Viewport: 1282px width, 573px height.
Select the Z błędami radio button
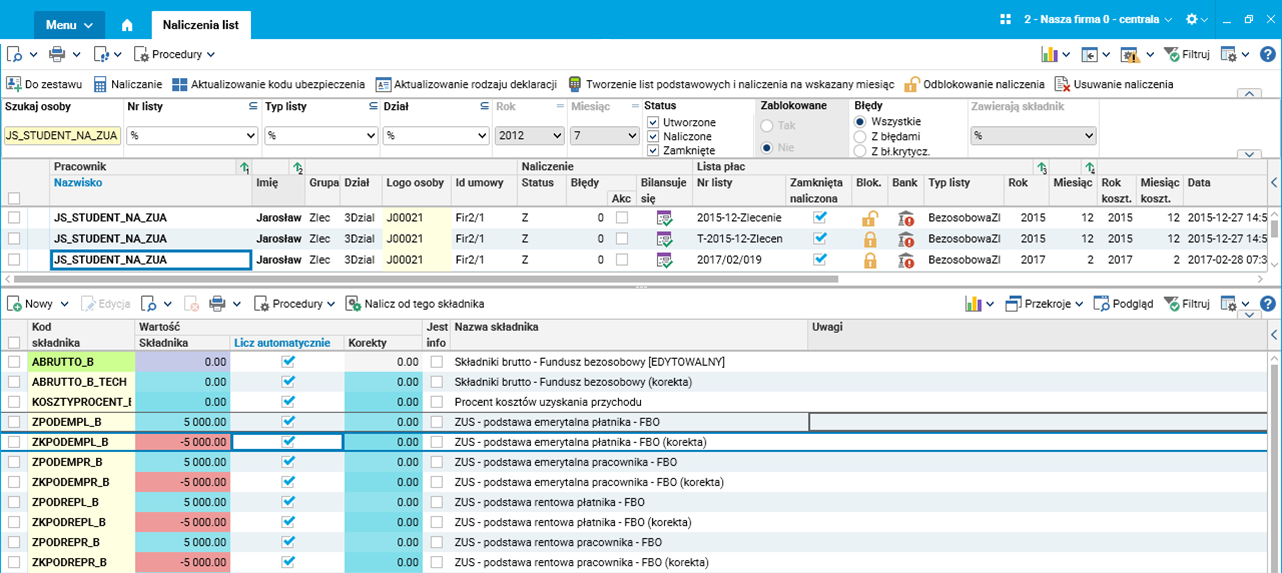(x=860, y=136)
